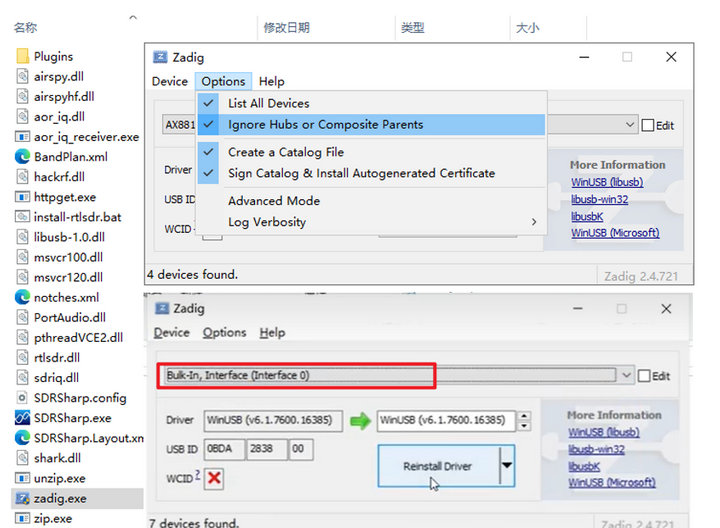
Task: Increment the target driver stepper up arrow
Action: [x=524, y=416]
